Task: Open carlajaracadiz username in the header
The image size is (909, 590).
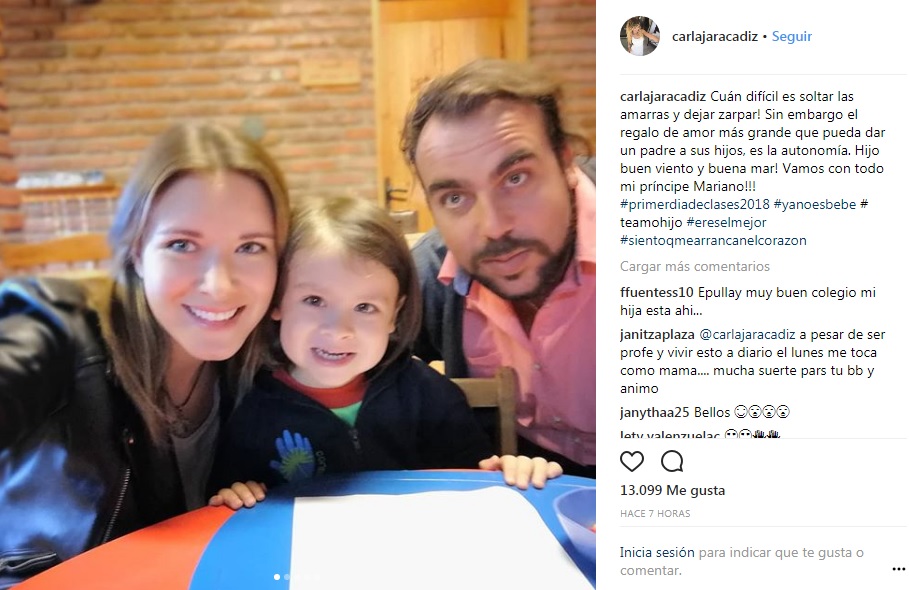Action: click(715, 36)
